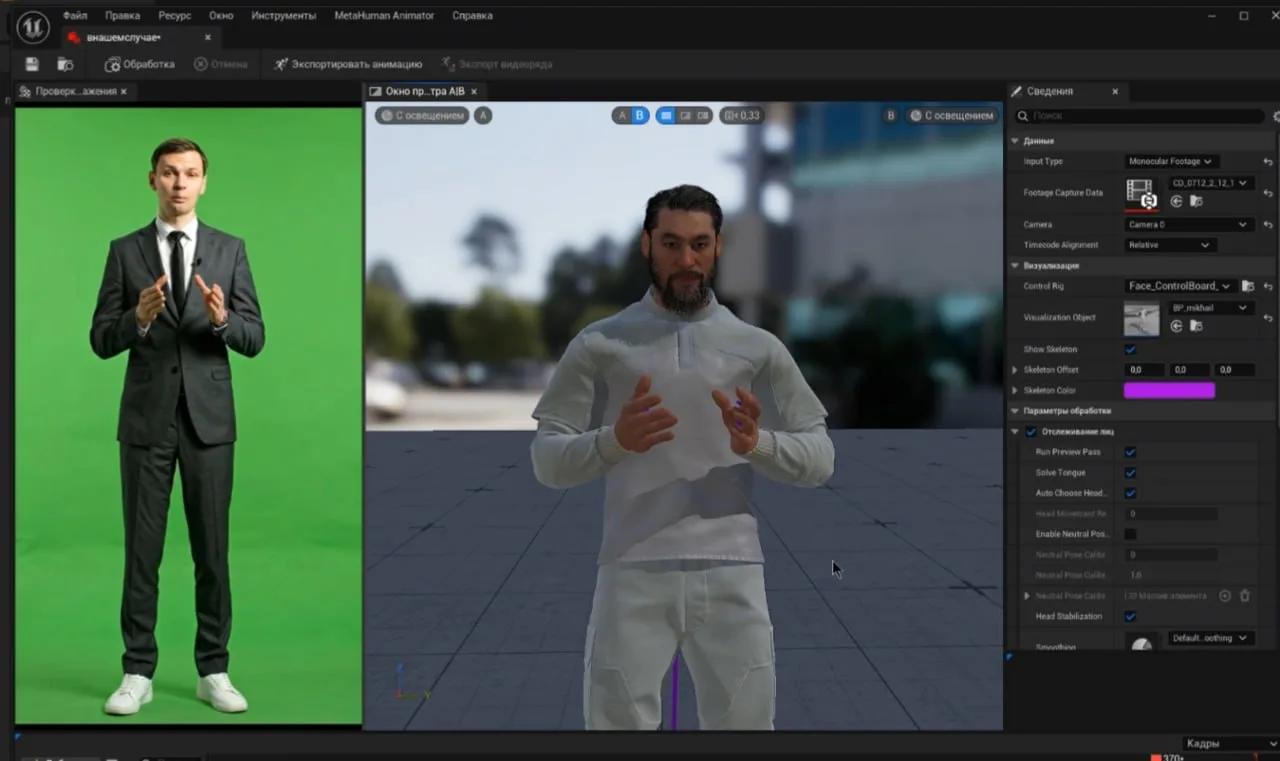Click the footage capture data thumbnail
This screenshot has width=1280, height=761.
tap(1142, 193)
